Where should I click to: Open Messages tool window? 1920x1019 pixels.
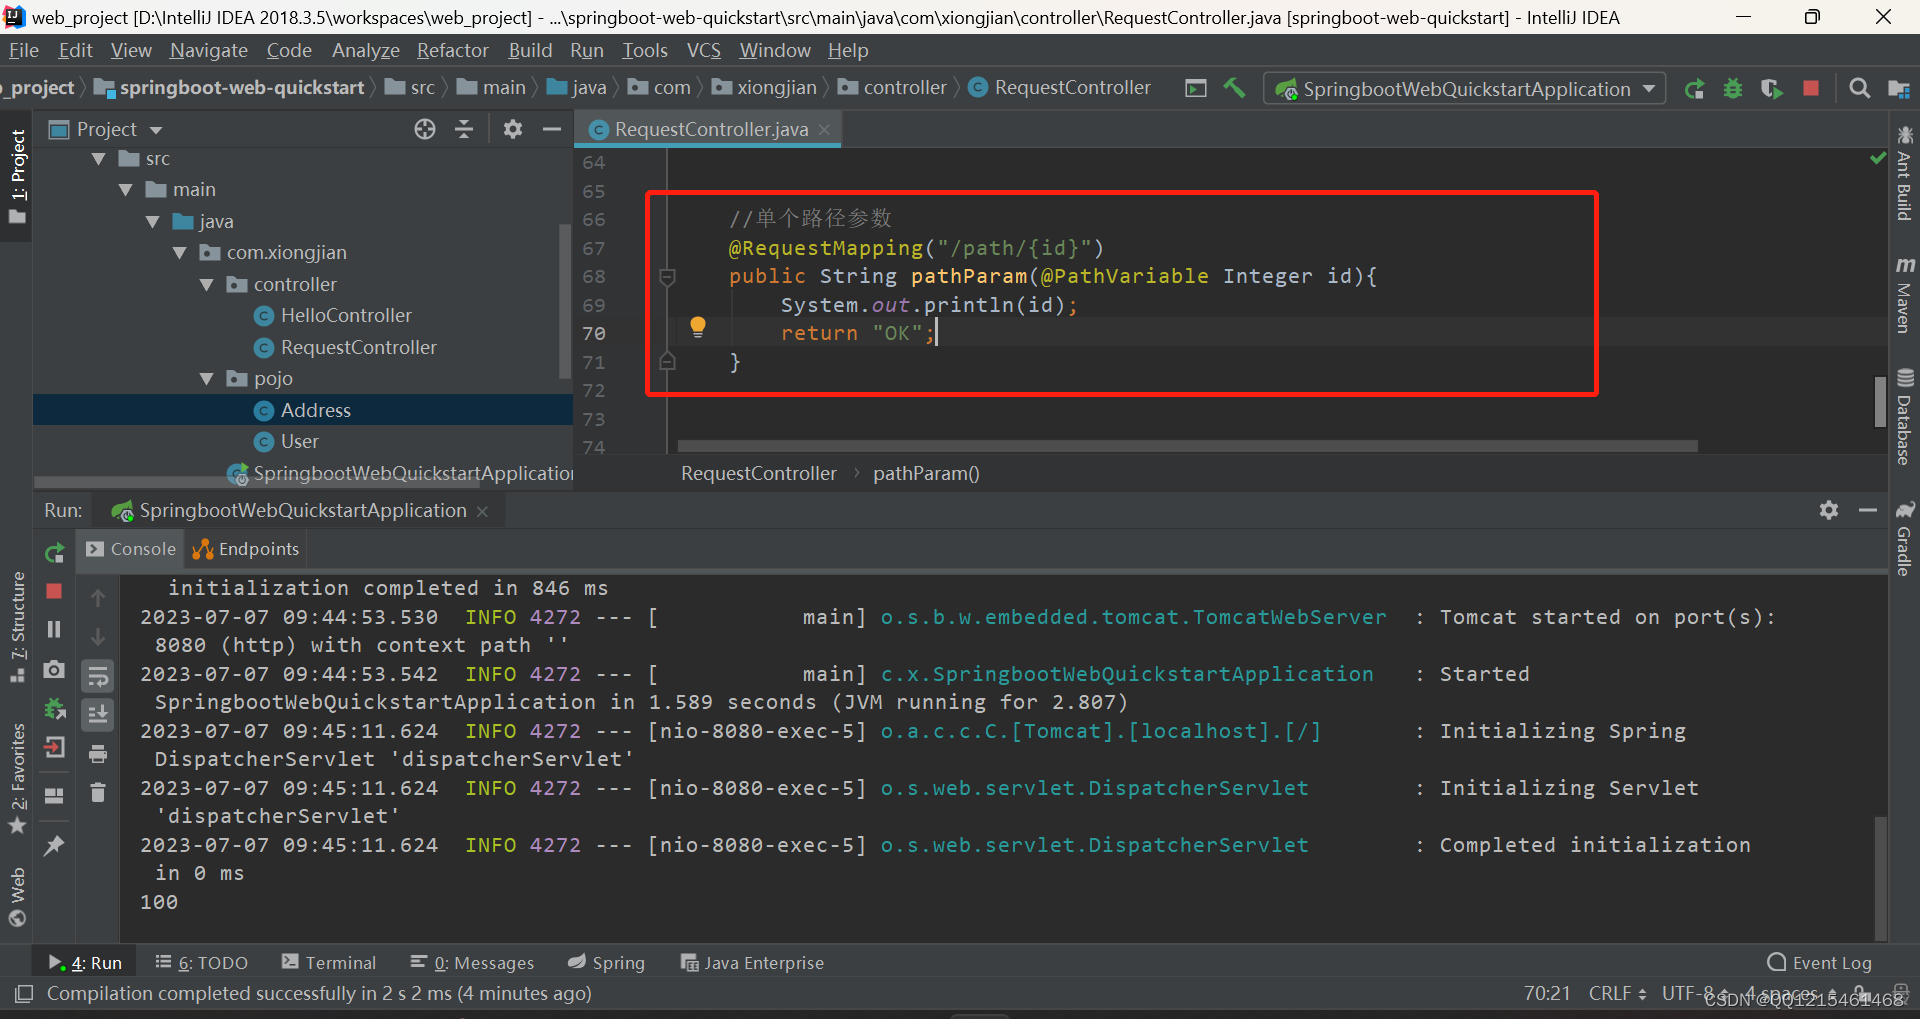(x=472, y=962)
